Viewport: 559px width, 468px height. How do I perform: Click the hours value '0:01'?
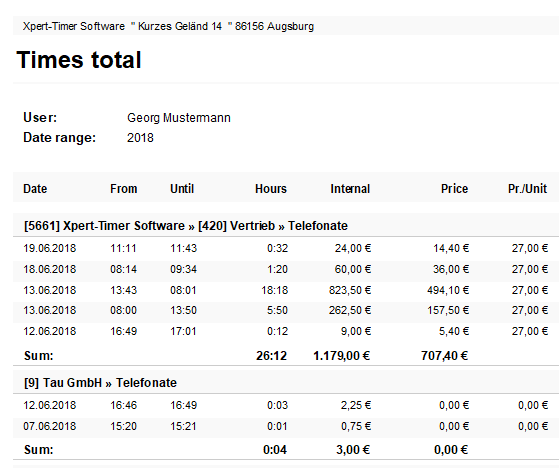tap(277, 426)
